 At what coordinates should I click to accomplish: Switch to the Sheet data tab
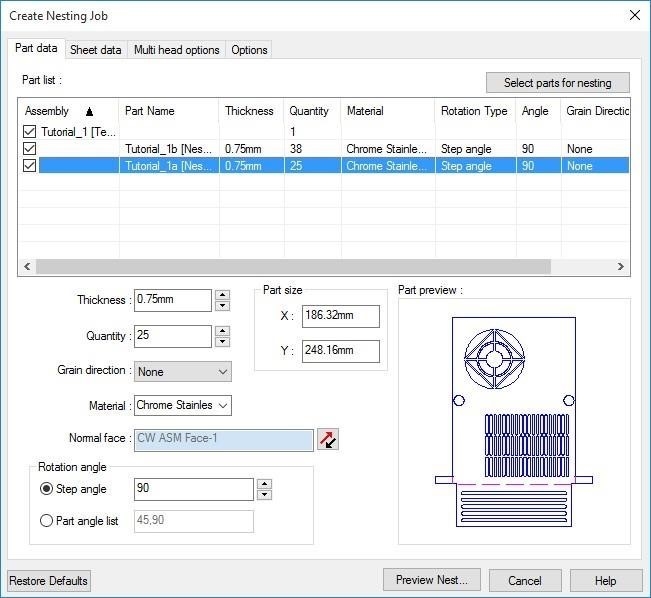[x=95, y=50]
